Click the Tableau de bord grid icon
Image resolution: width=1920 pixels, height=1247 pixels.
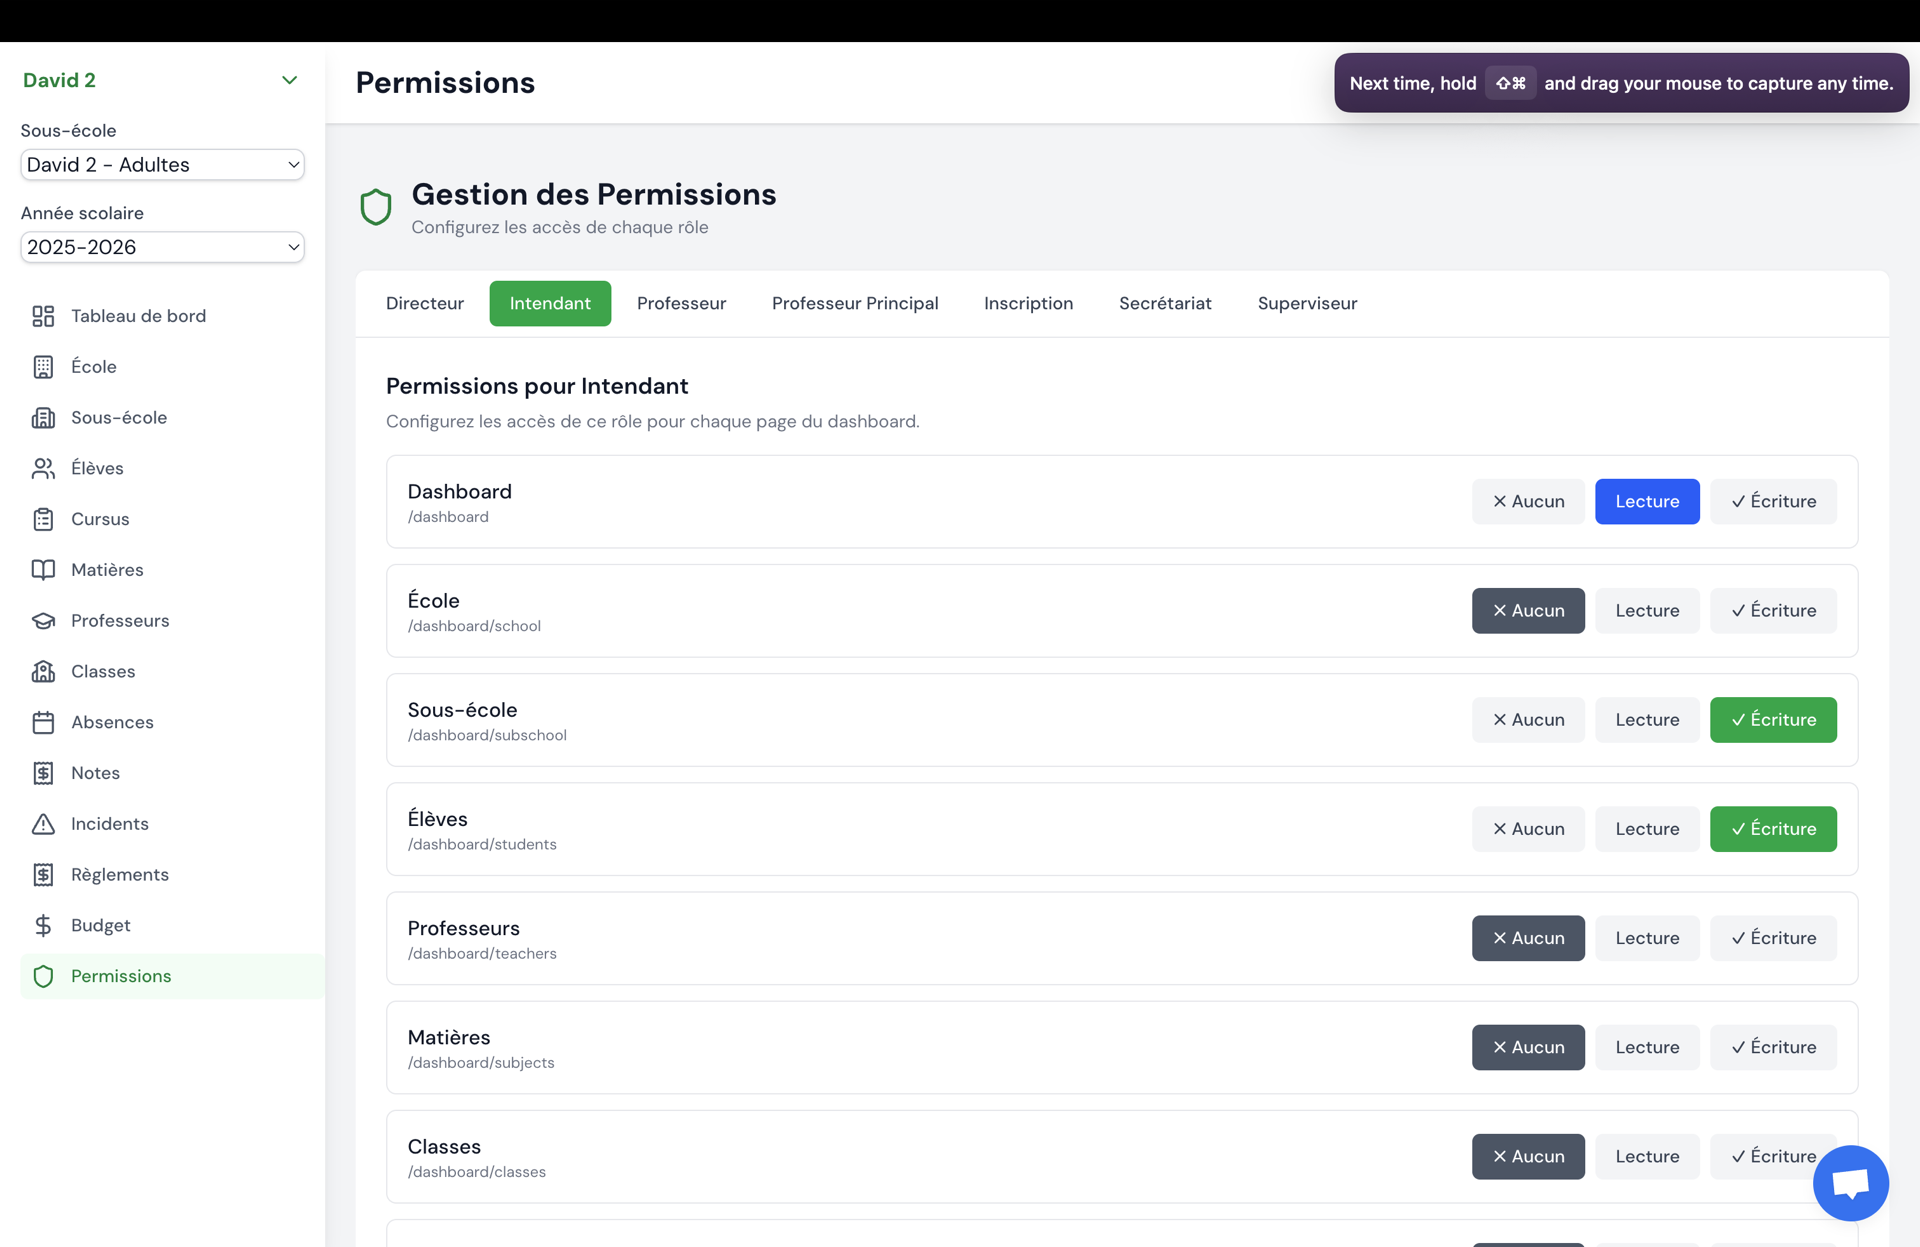(x=43, y=316)
